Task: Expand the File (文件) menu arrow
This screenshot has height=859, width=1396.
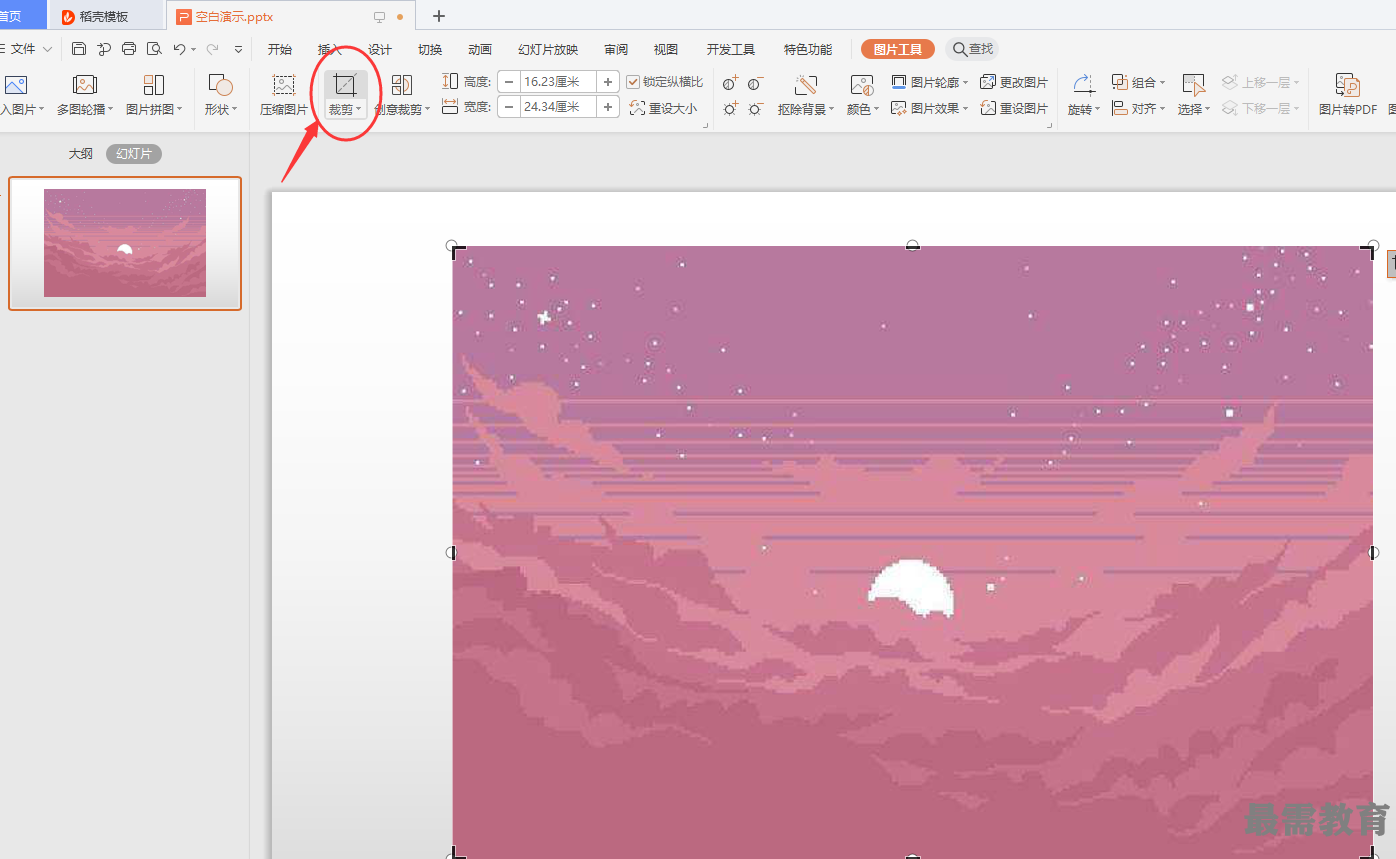Action: point(47,49)
